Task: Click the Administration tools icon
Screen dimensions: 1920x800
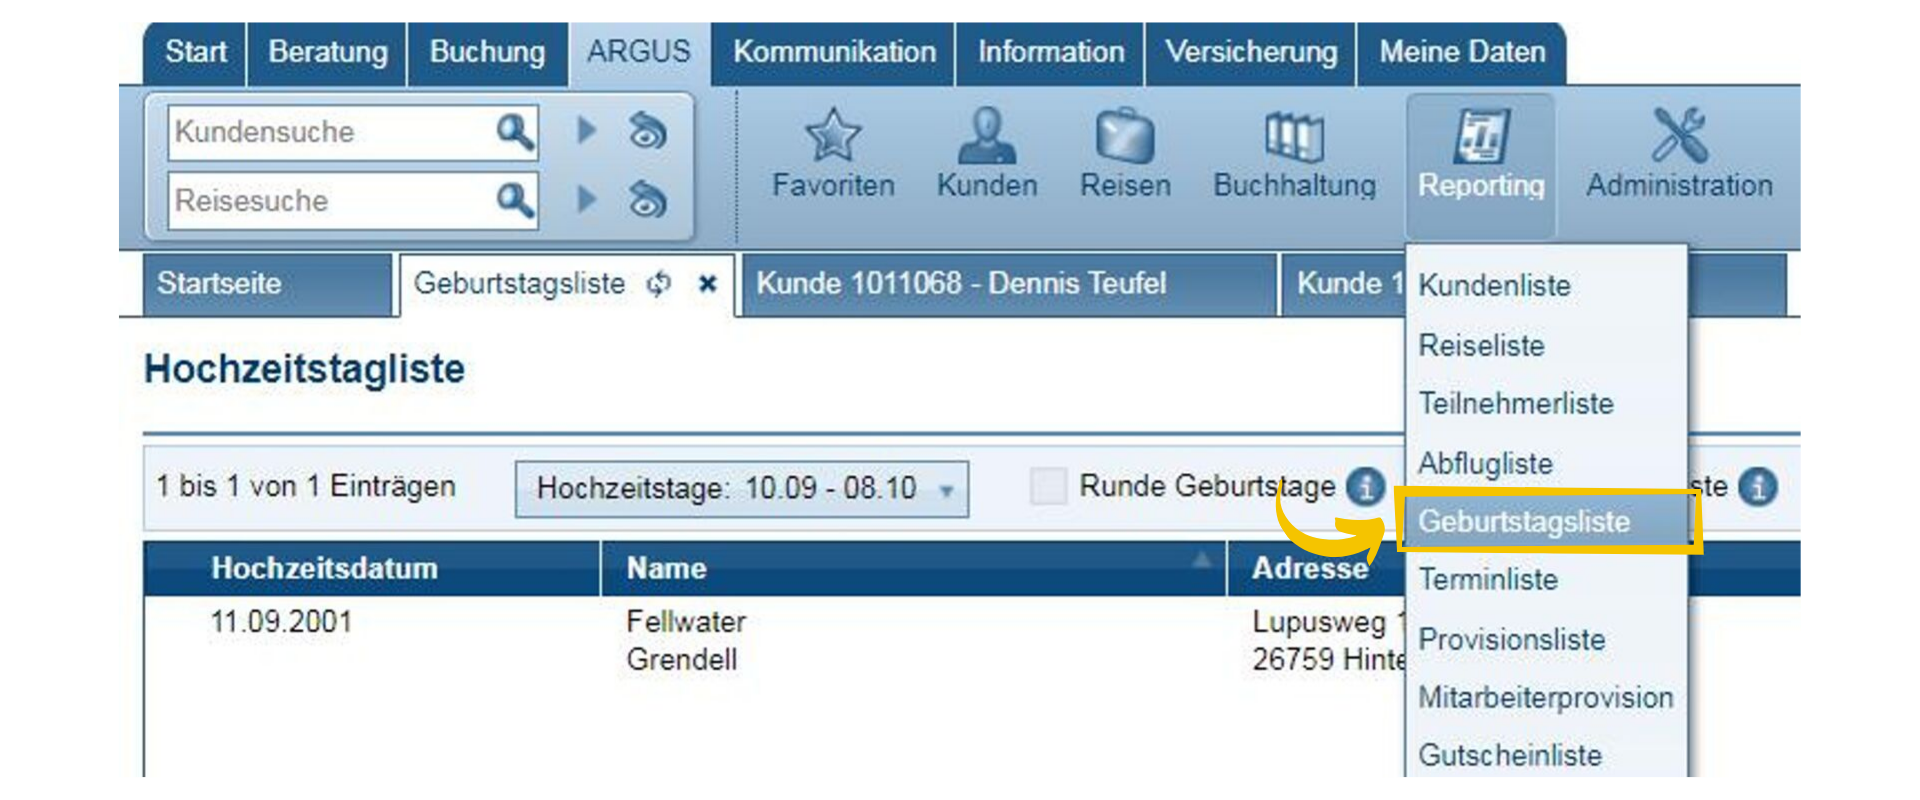Action: pyautogui.click(x=1679, y=136)
